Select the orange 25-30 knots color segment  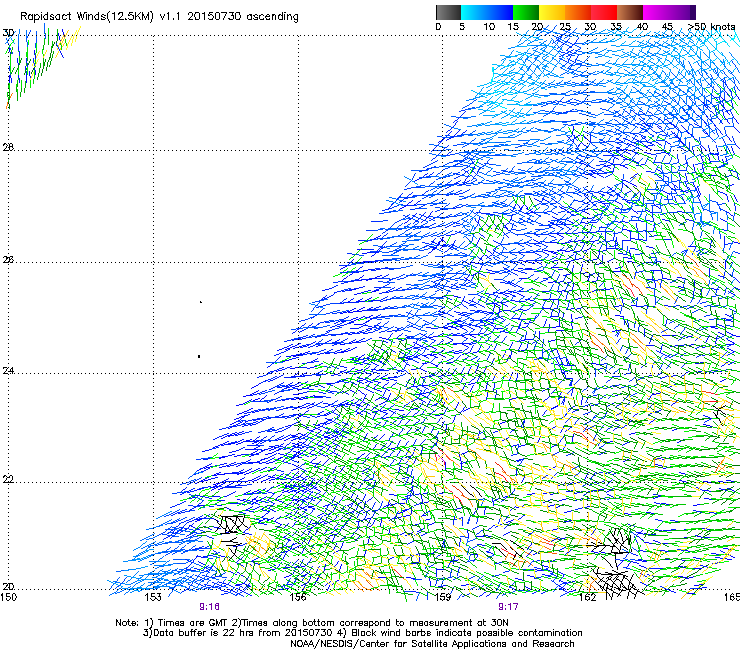[578, 12]
